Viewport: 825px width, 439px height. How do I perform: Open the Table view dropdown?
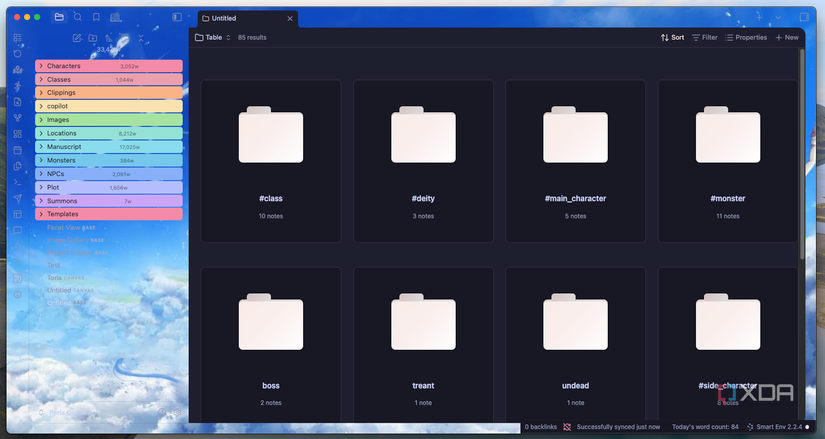(x=213, y=37)
